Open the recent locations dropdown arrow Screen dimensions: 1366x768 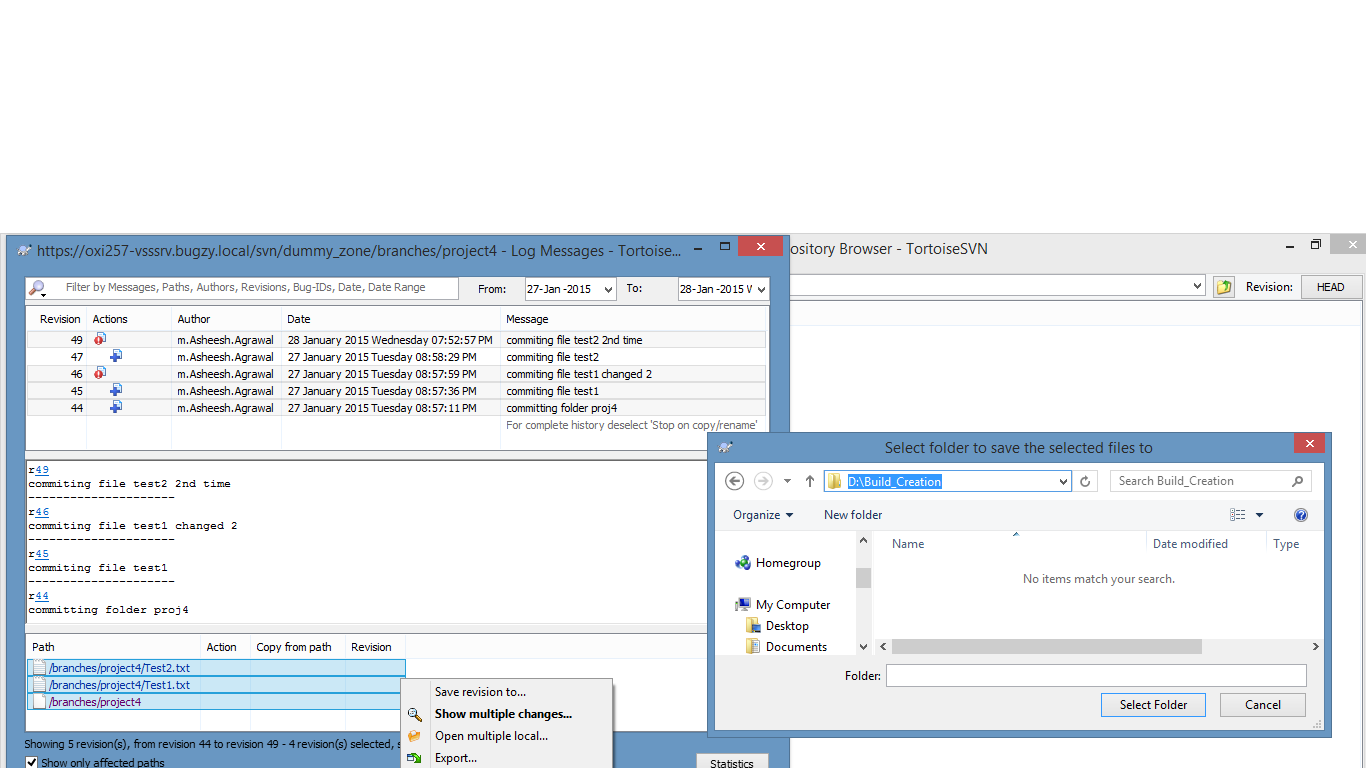click(x=787, y=481)
